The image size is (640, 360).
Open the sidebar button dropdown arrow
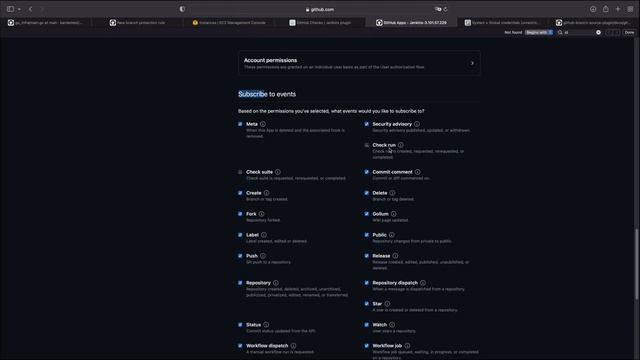coord(19,9)
